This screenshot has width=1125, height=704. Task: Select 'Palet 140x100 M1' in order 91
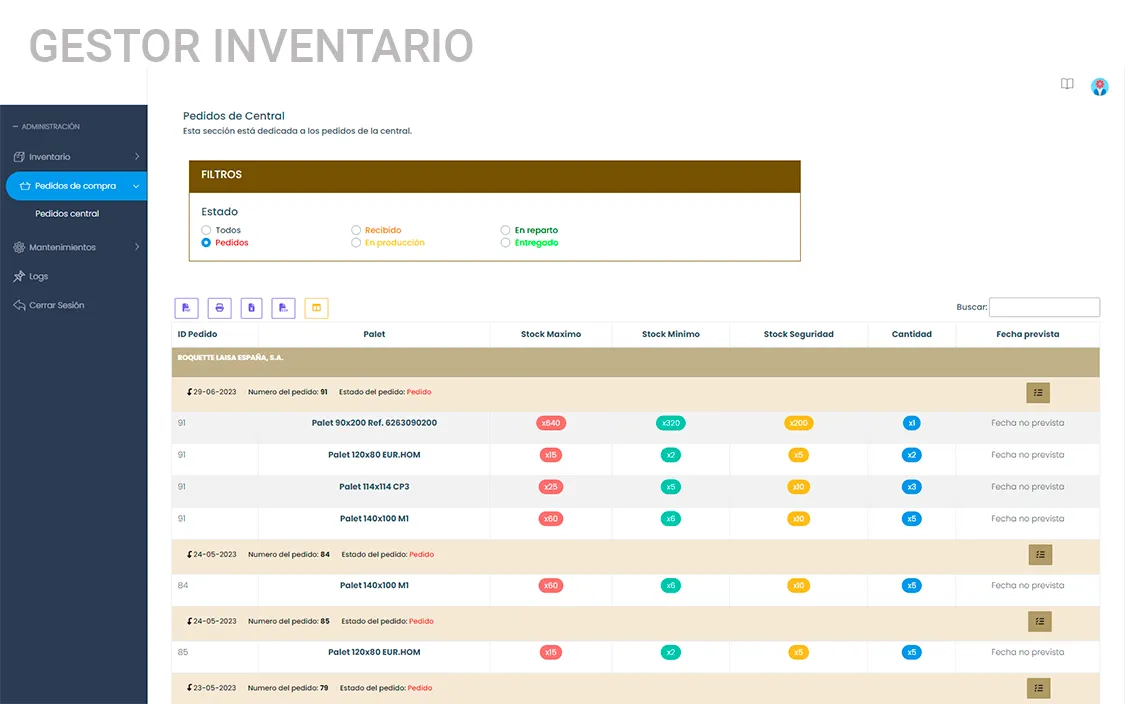pyautogui.click(x=374, y=519)
